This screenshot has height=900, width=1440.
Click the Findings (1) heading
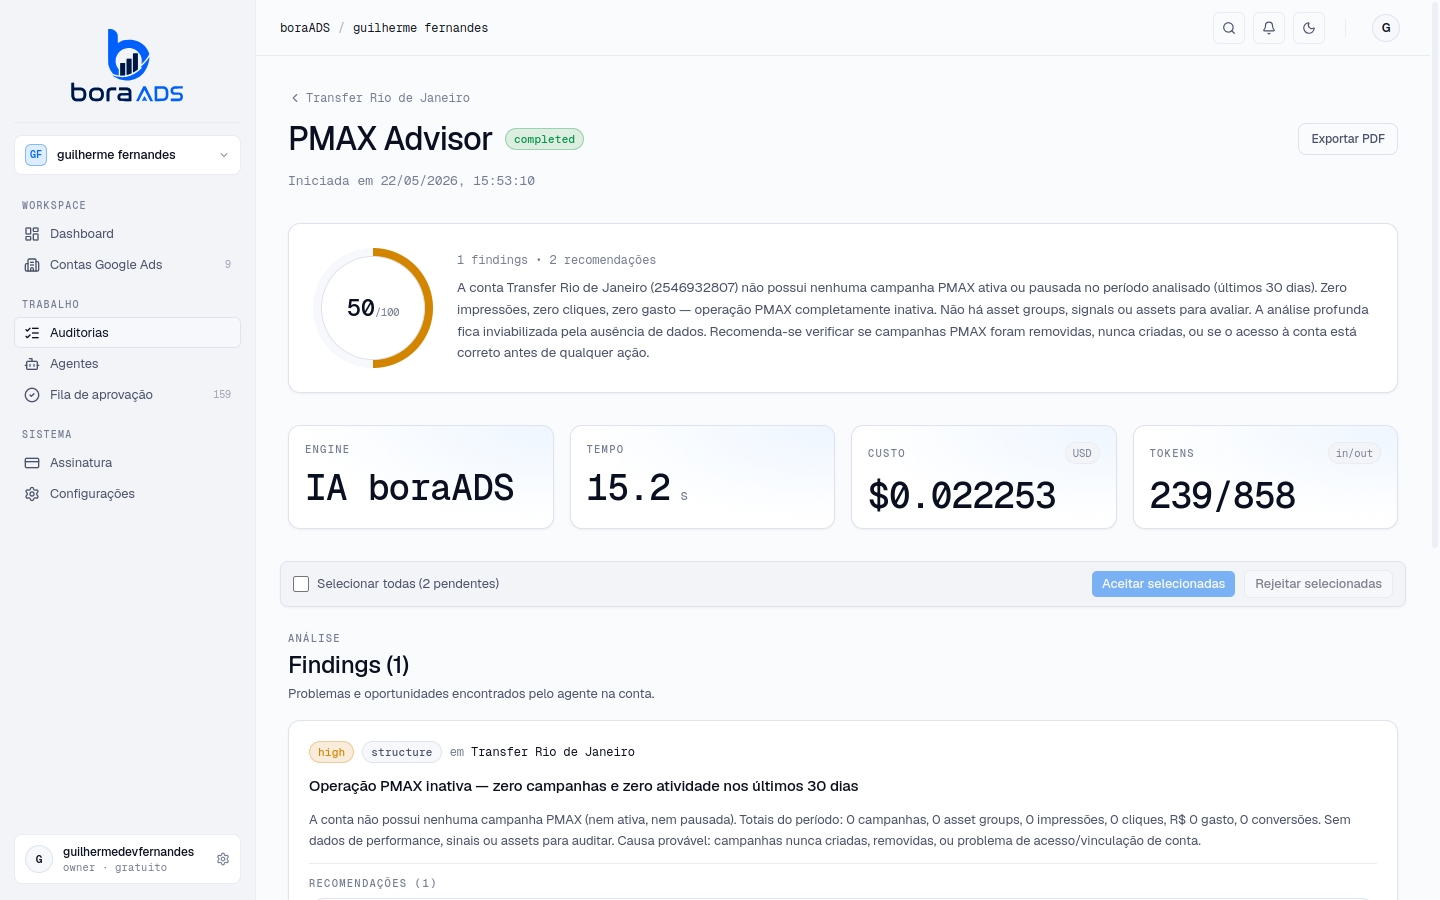click(348, 665)
